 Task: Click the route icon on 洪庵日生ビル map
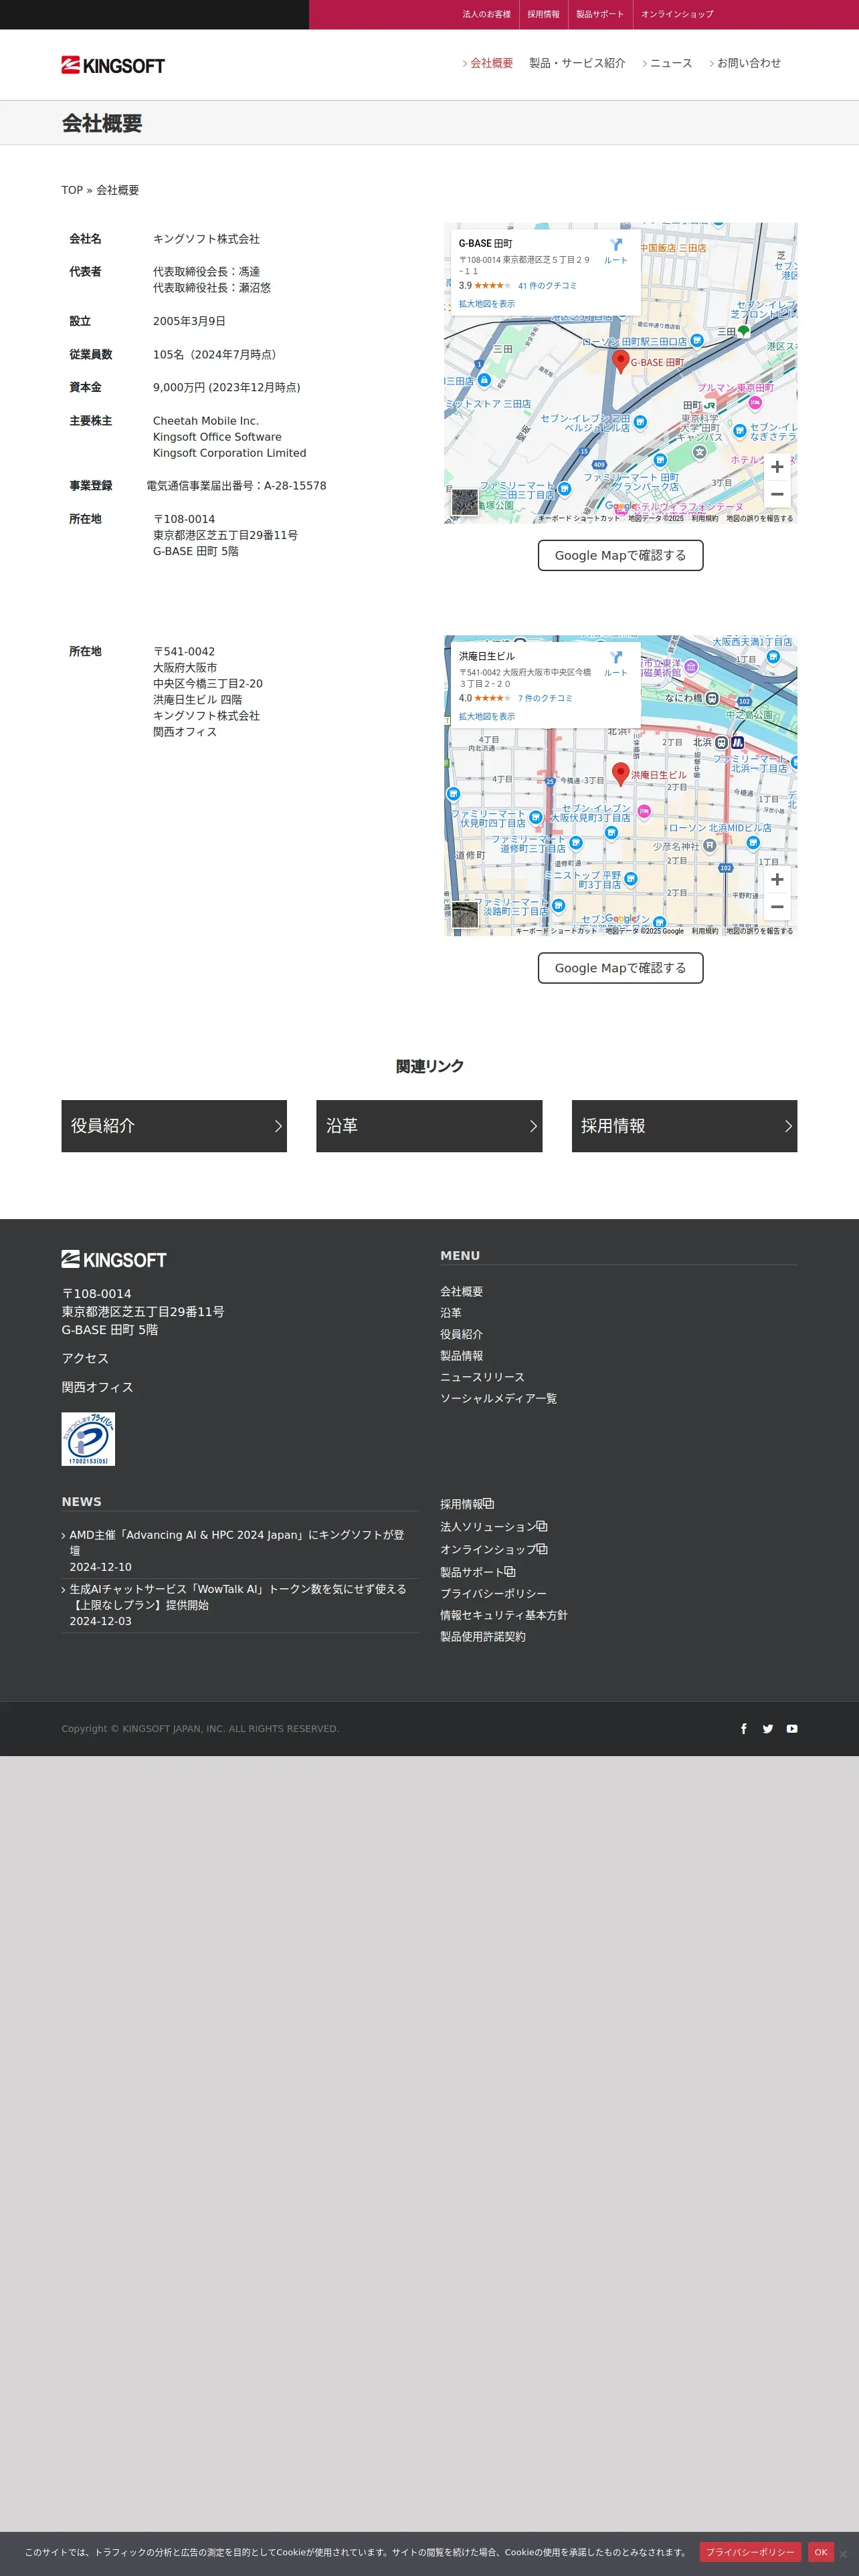616,657
